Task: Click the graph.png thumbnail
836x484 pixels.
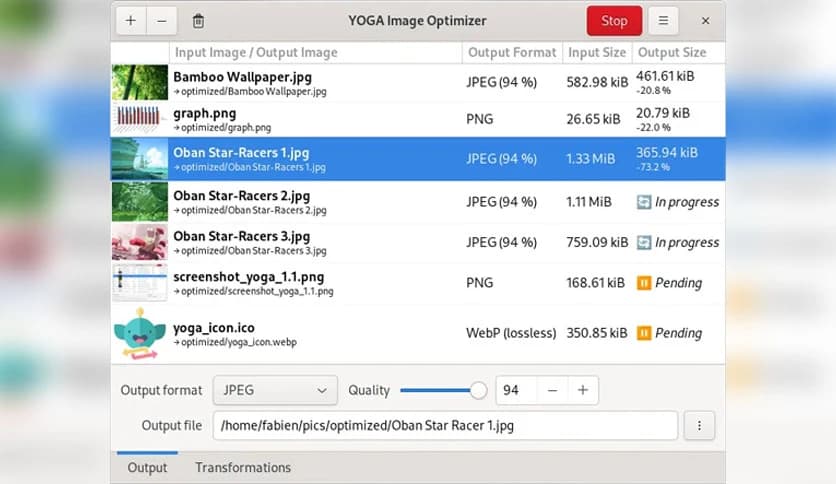Action: 140,119
